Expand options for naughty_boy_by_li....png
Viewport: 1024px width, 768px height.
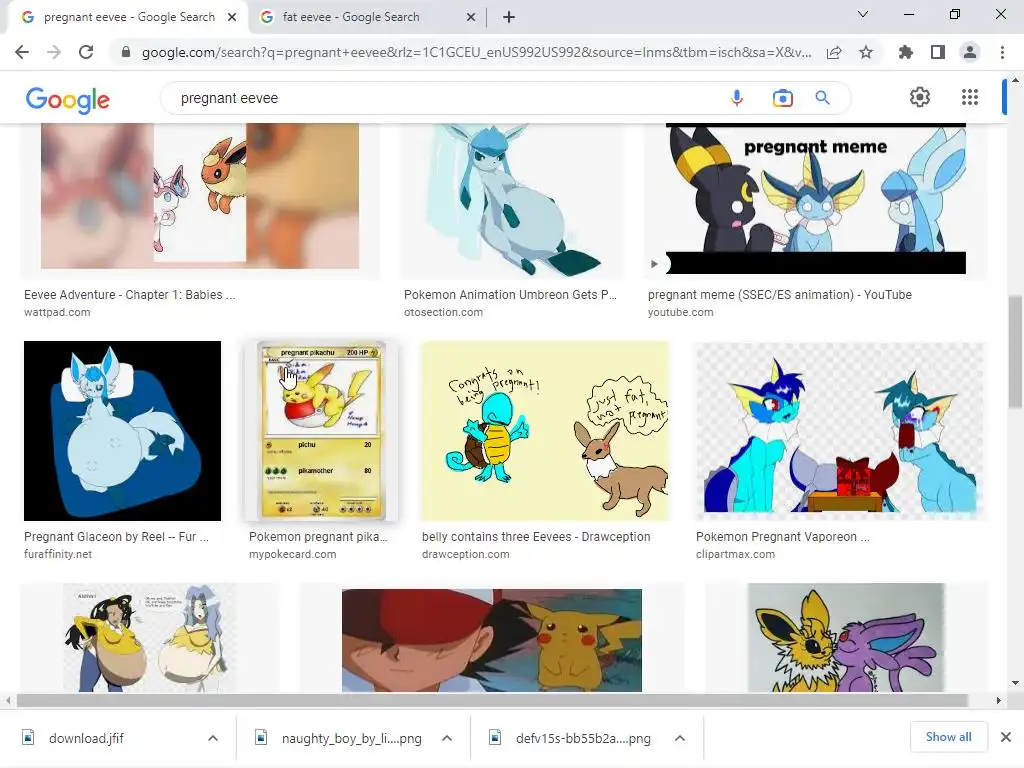[447, 738]
